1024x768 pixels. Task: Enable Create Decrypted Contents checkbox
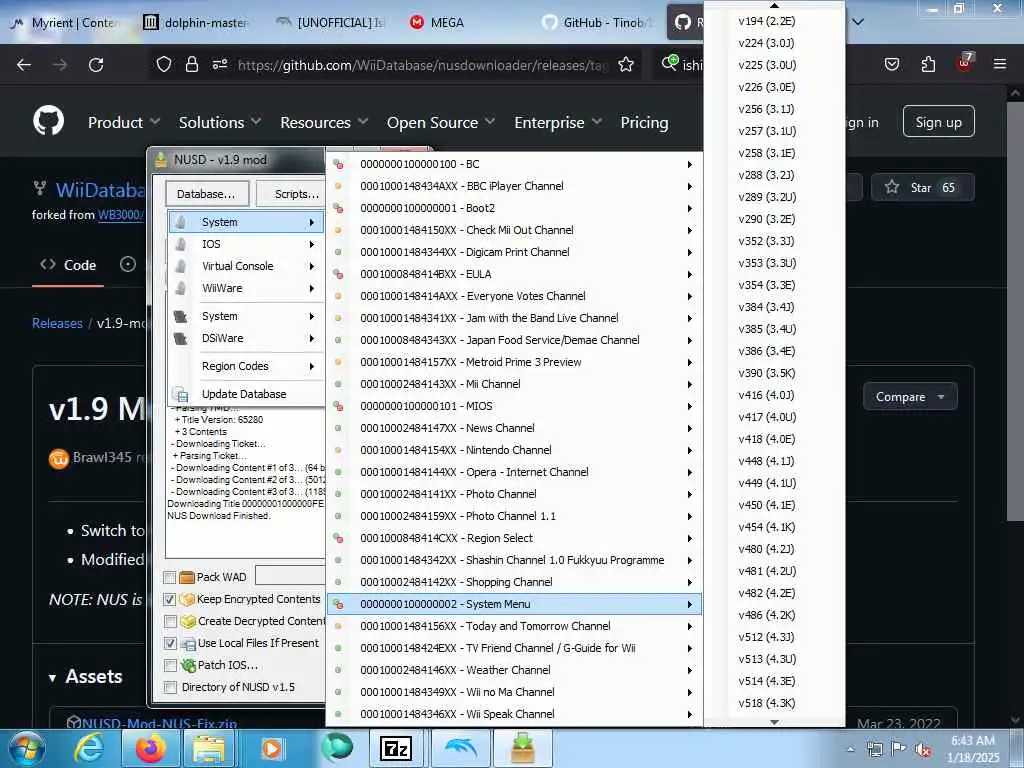coord(170,621)
